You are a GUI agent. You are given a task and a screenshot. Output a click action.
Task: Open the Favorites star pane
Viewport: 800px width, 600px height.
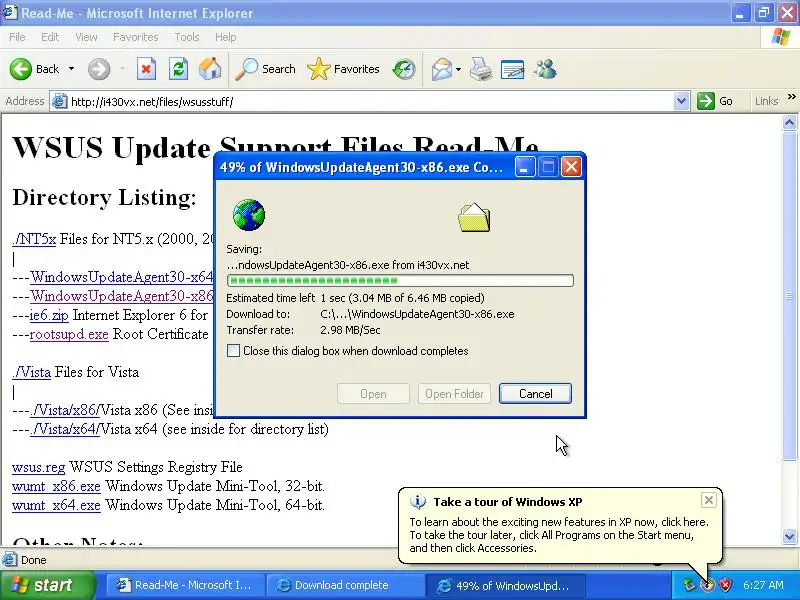click(x=343, y=69)
